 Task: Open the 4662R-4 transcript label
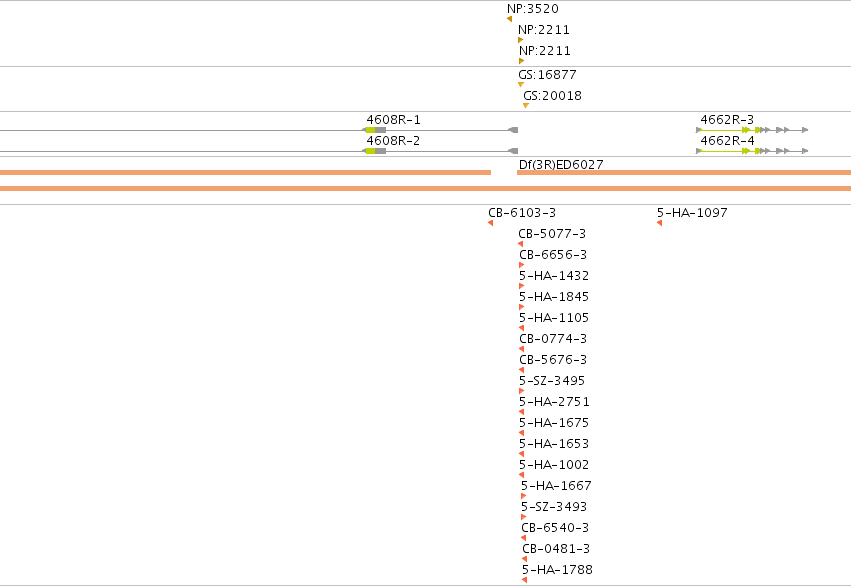pos(727,141)
